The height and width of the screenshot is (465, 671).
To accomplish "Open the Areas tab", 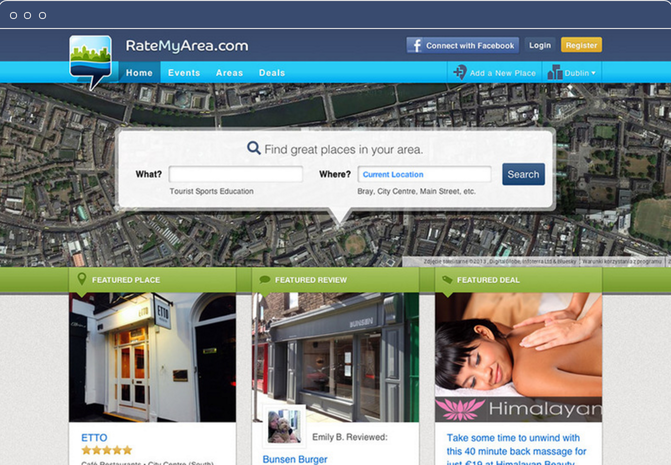I will coord(229,73).
